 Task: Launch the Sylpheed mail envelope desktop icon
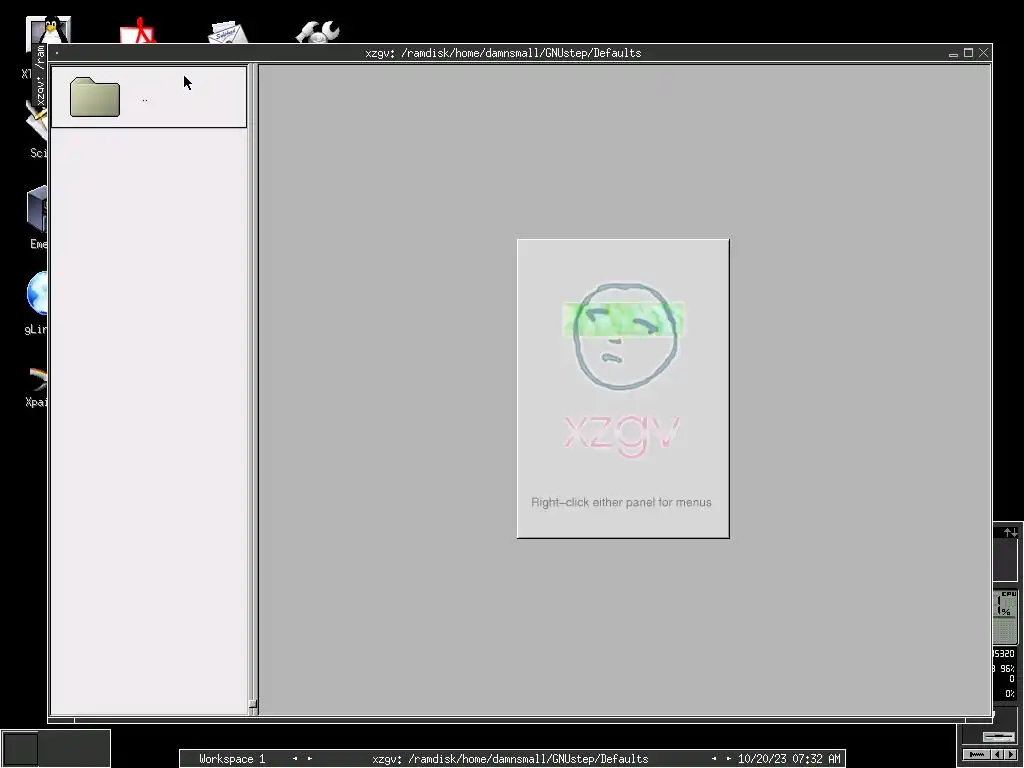click(x=228, y=33)
